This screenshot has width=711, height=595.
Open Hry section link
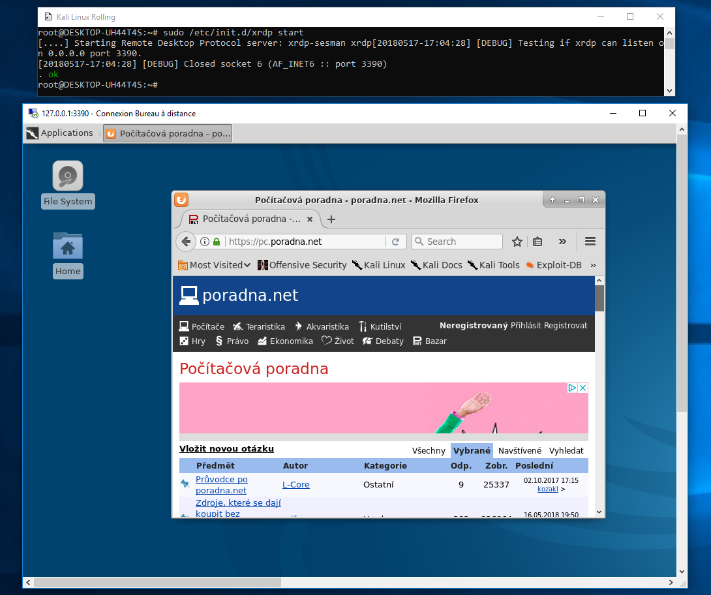(x=192, y=341)
